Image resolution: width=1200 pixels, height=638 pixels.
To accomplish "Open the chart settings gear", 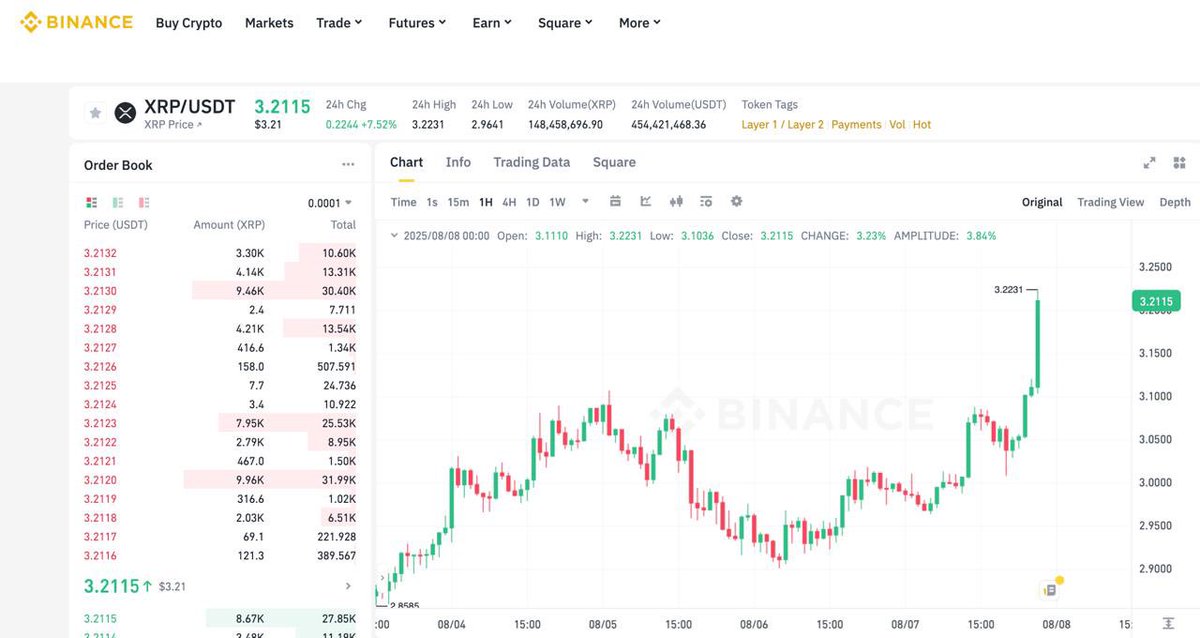I will 737,201.
